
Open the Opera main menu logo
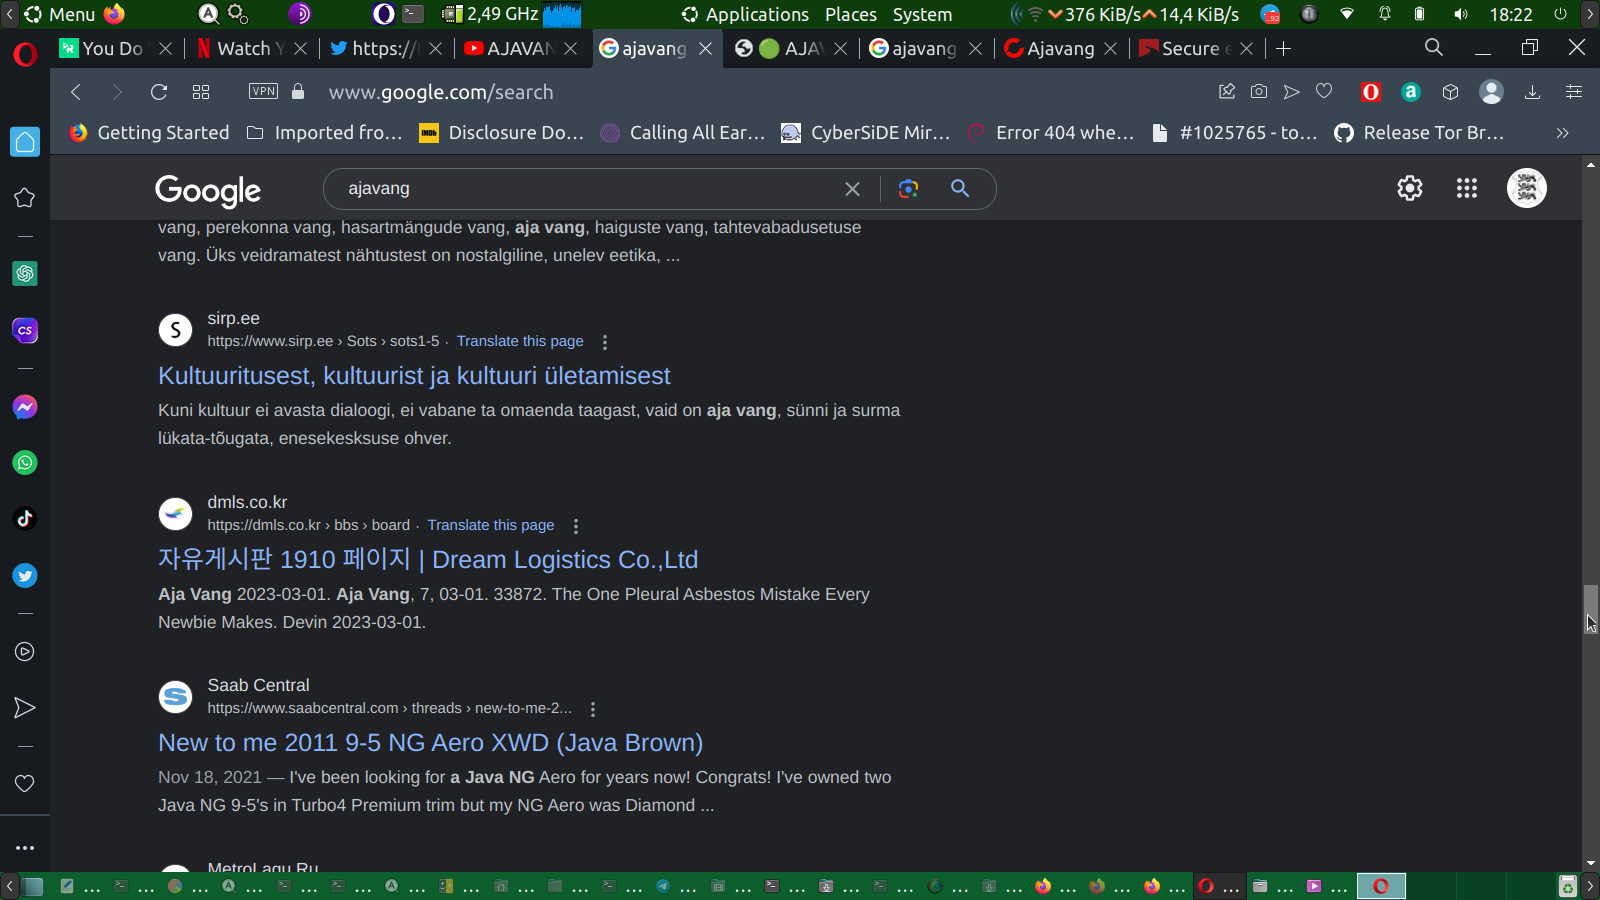tap(25, 53)
